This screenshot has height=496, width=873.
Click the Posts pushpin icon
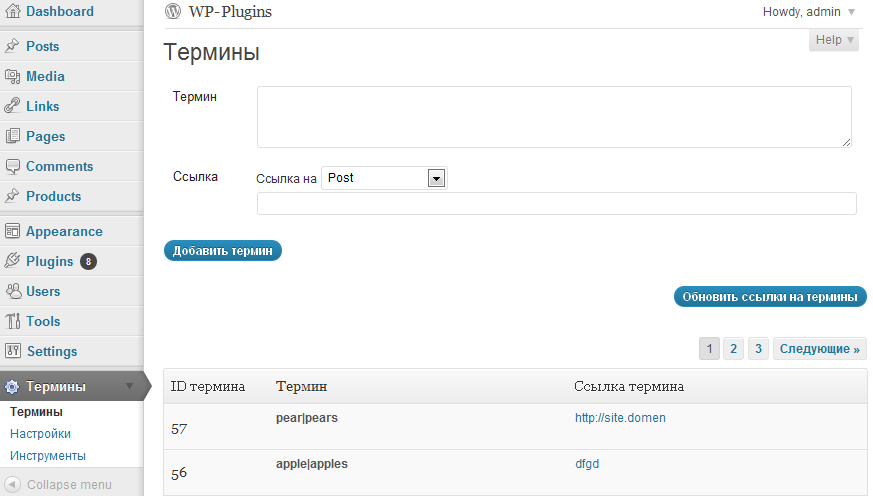coord(12,46)
